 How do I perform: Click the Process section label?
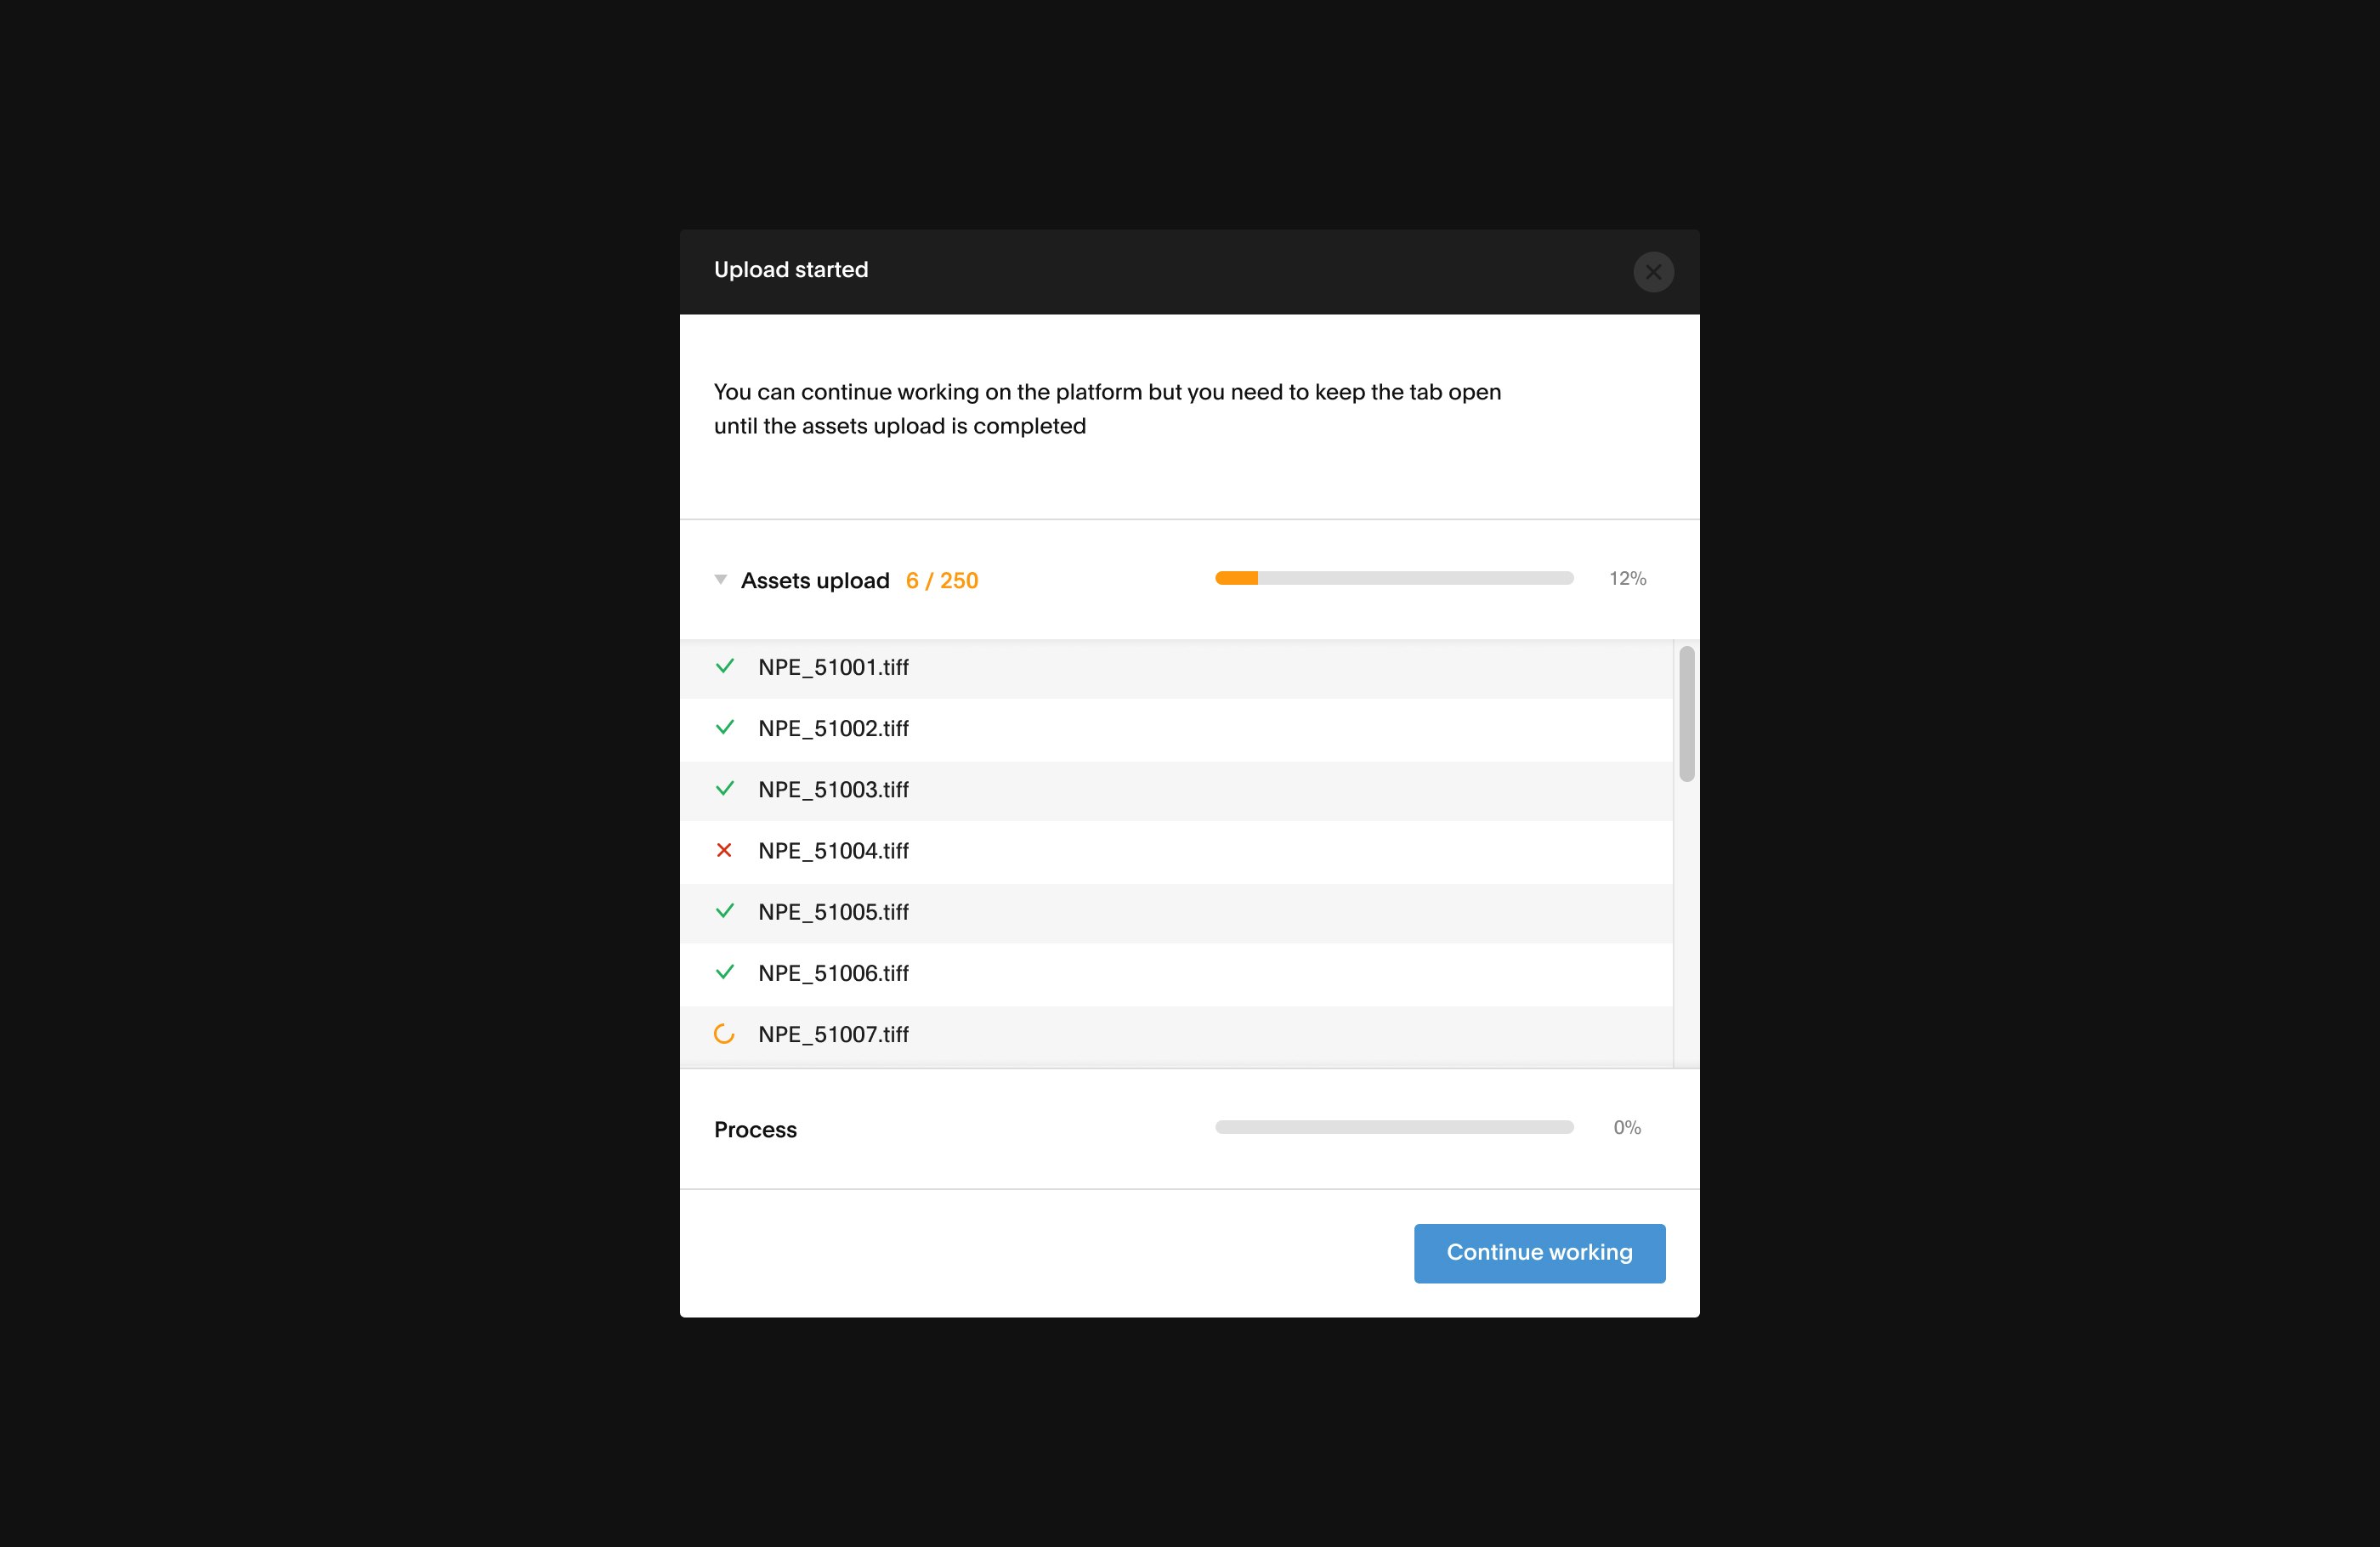point(755,1130)
